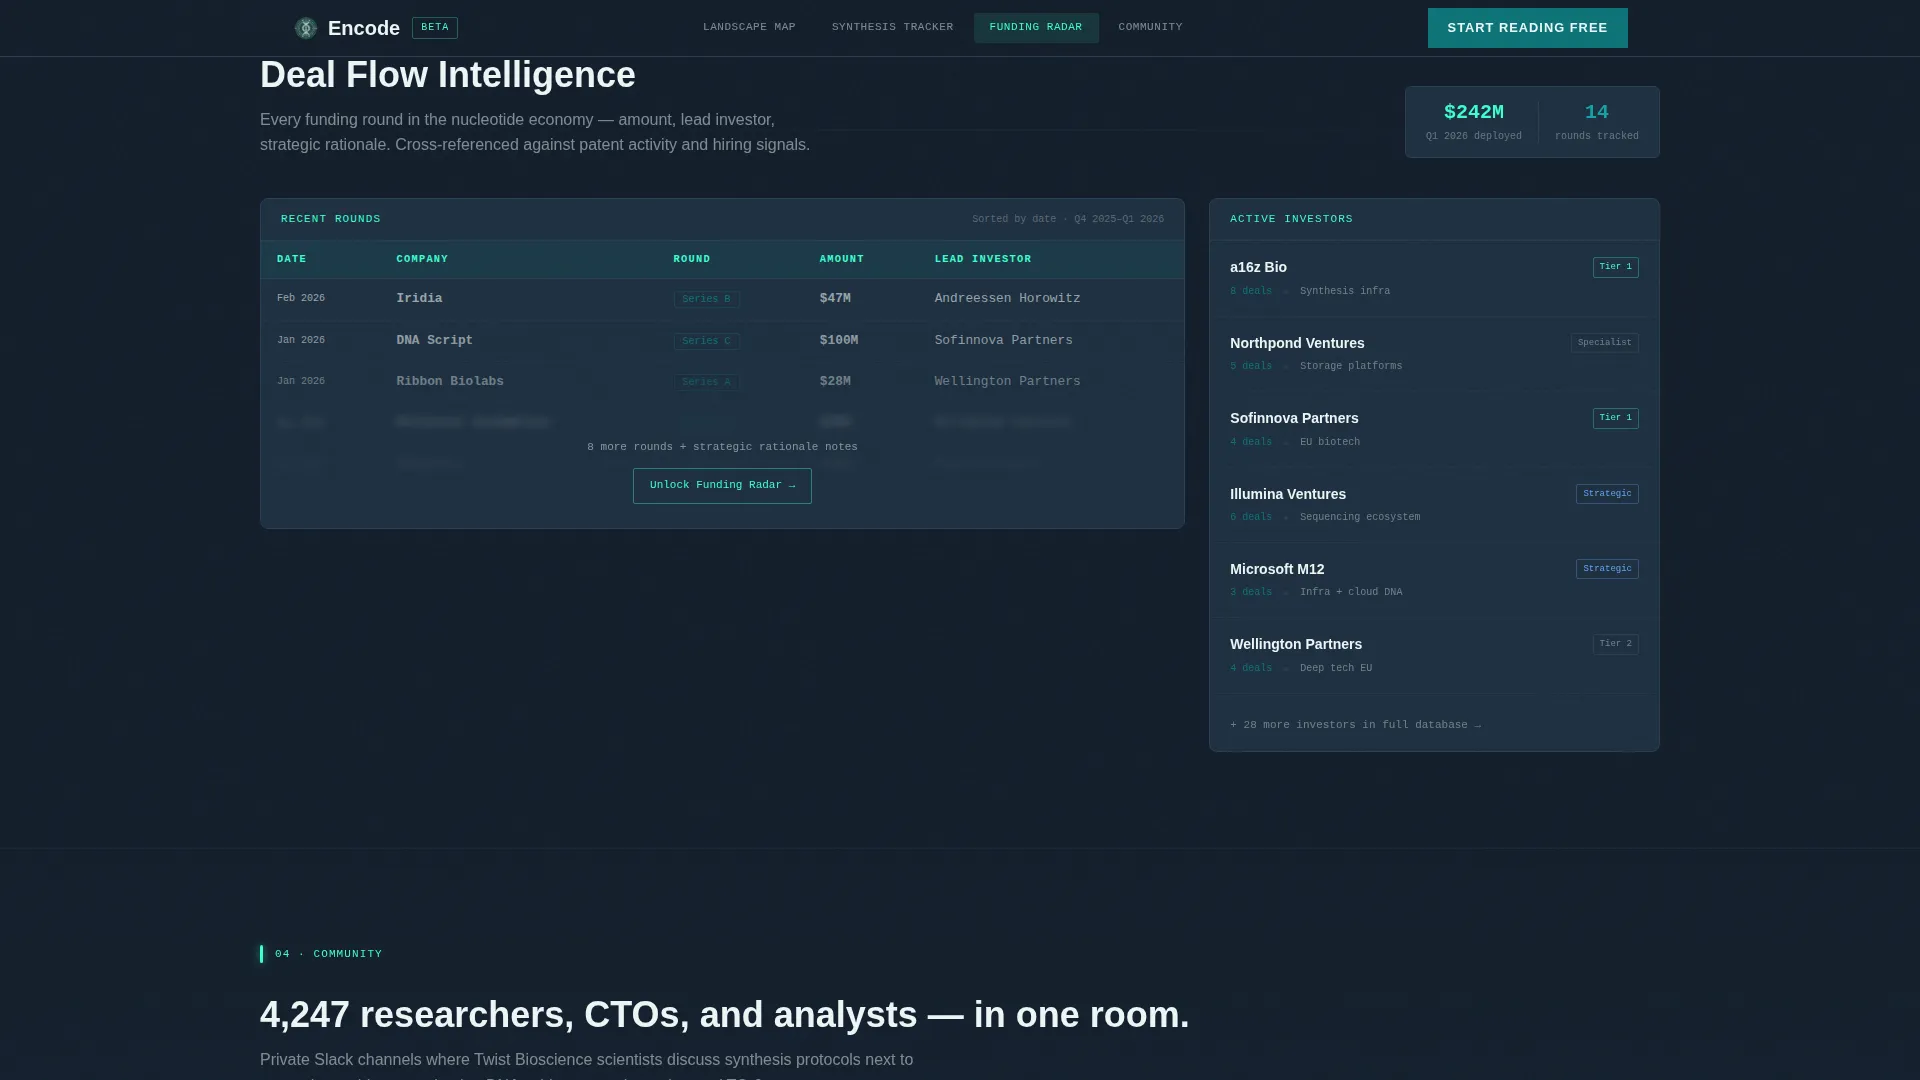Open the Northpond Ventures investor entry
Image resolution: width=1920 pixels, height=1080 pixels.
click(x=1434, y=355)
